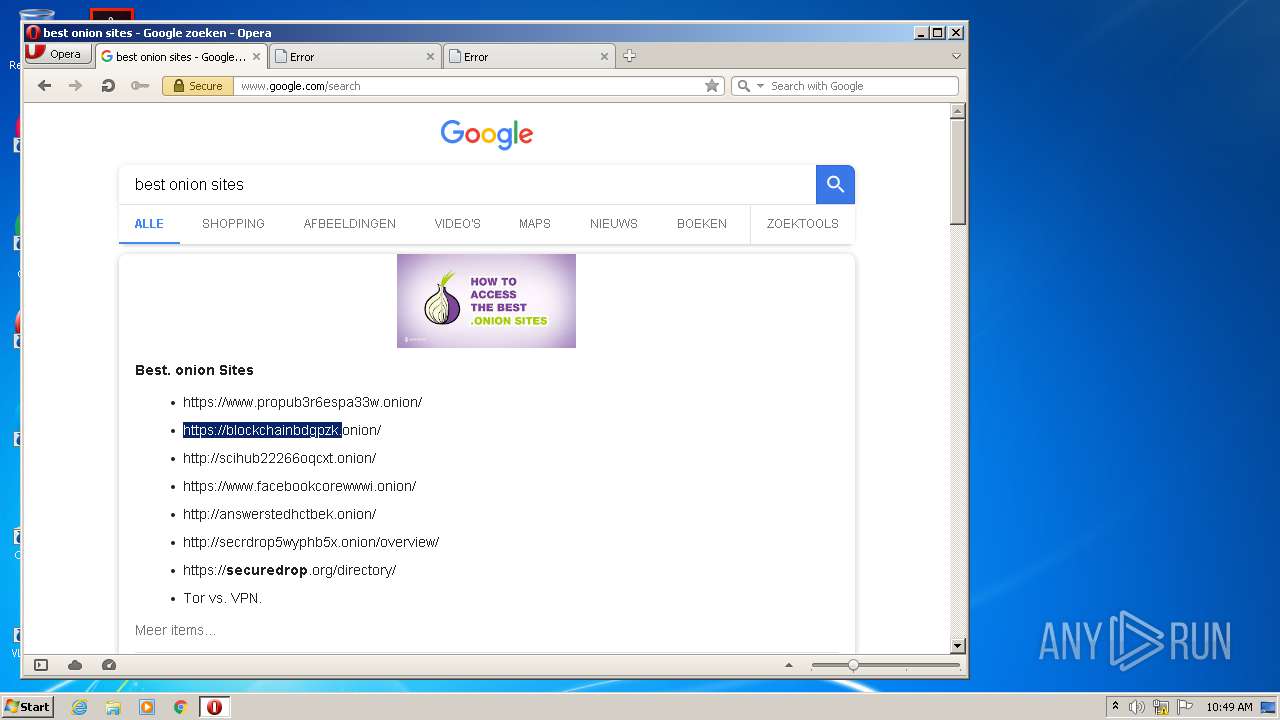
Task: Click the forward navigation arrow
Action: pos(75,86)
